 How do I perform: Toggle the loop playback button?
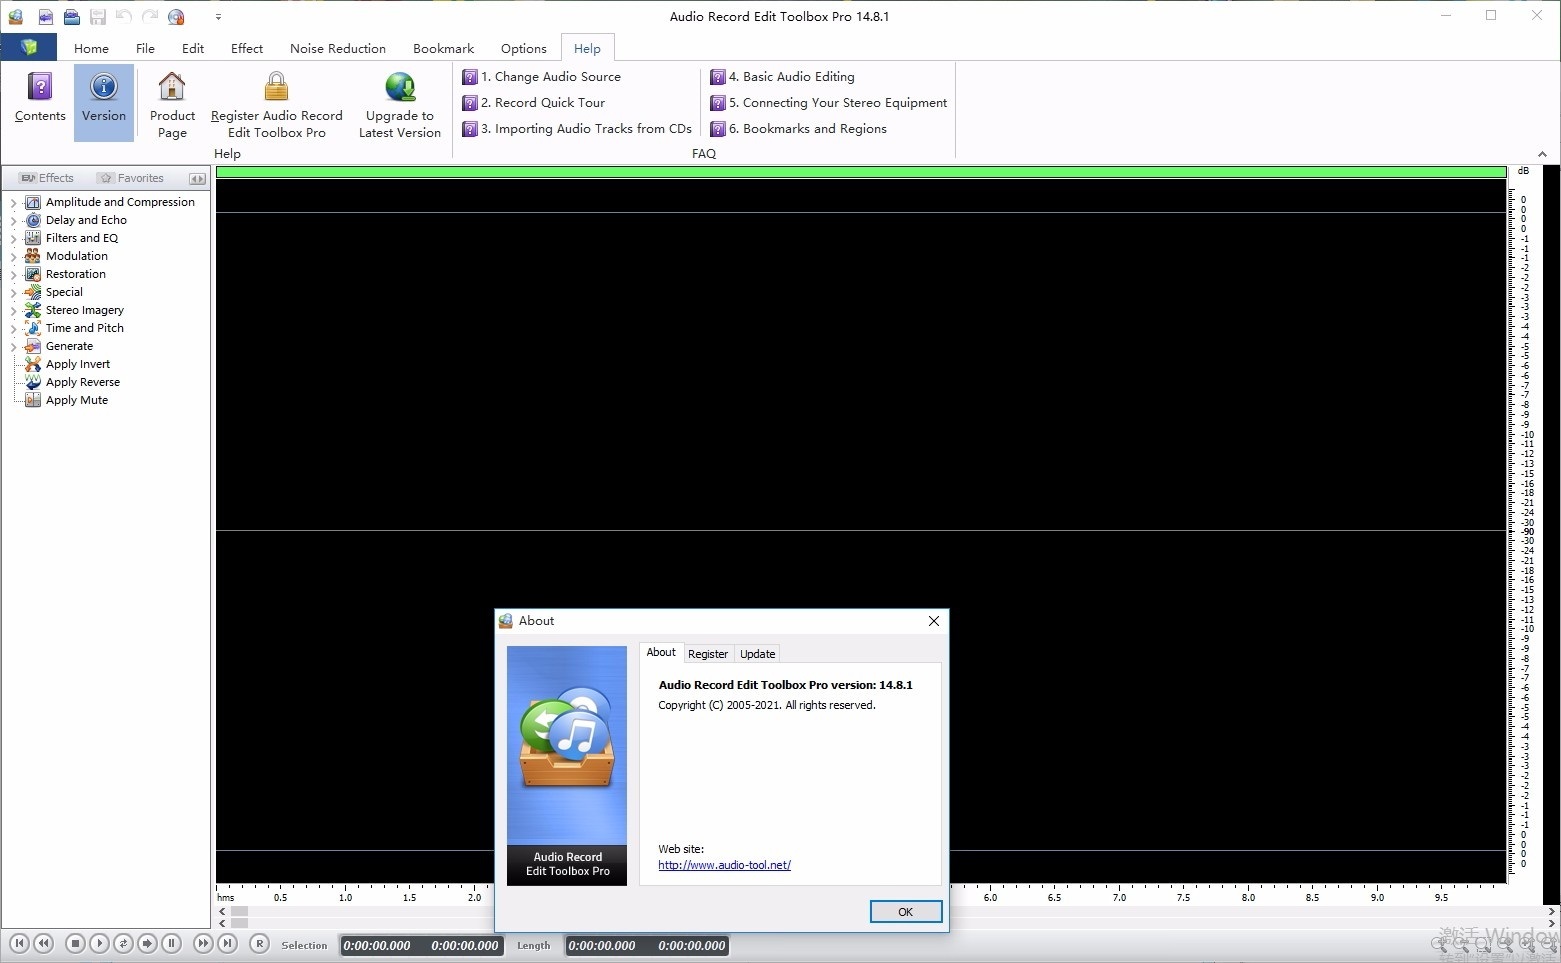tap(123, 943)
